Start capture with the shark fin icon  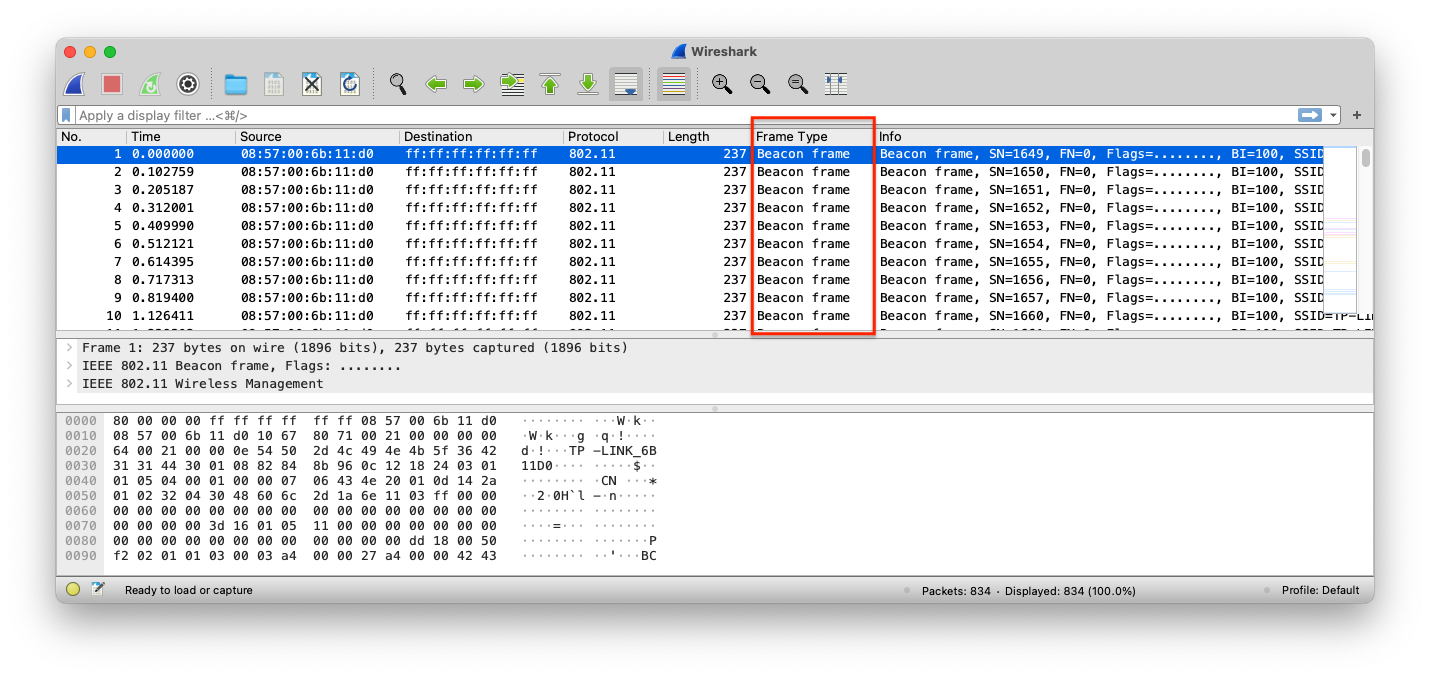75,84
